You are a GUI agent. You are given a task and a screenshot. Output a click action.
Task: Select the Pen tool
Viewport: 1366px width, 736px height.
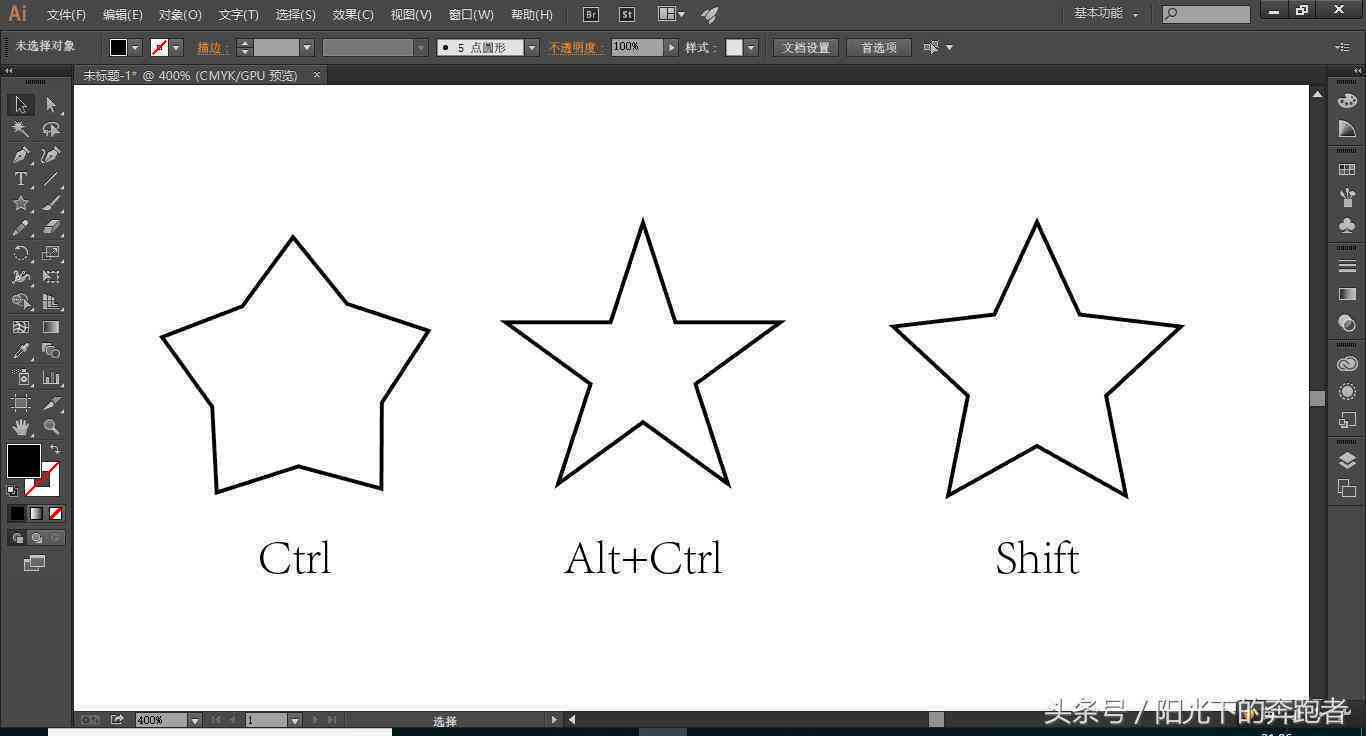click(x=20, y=155)
